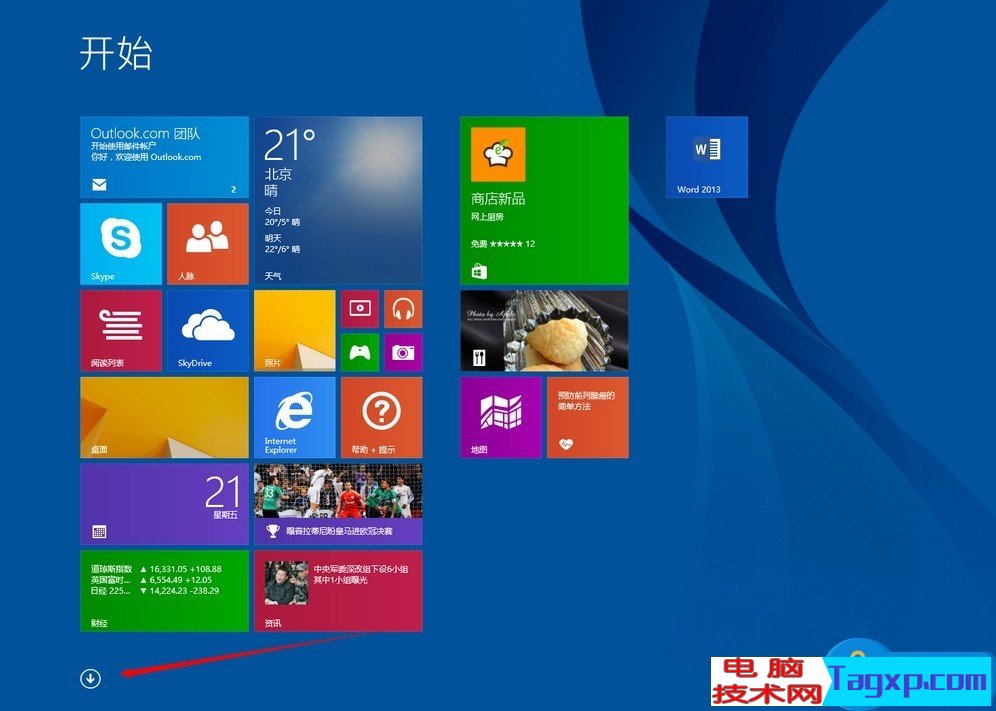Open the Reading List (阅读列表) tile
Image resolution: width=996 pixels, height=711 pixels.
pos(121,330)
